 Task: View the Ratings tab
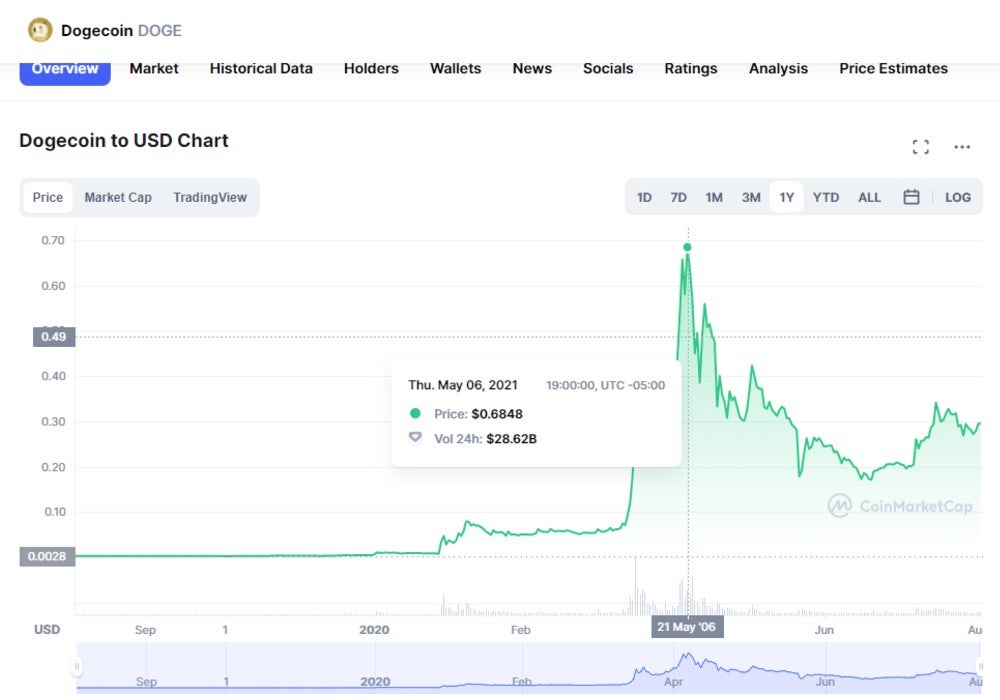coord(691,69)
